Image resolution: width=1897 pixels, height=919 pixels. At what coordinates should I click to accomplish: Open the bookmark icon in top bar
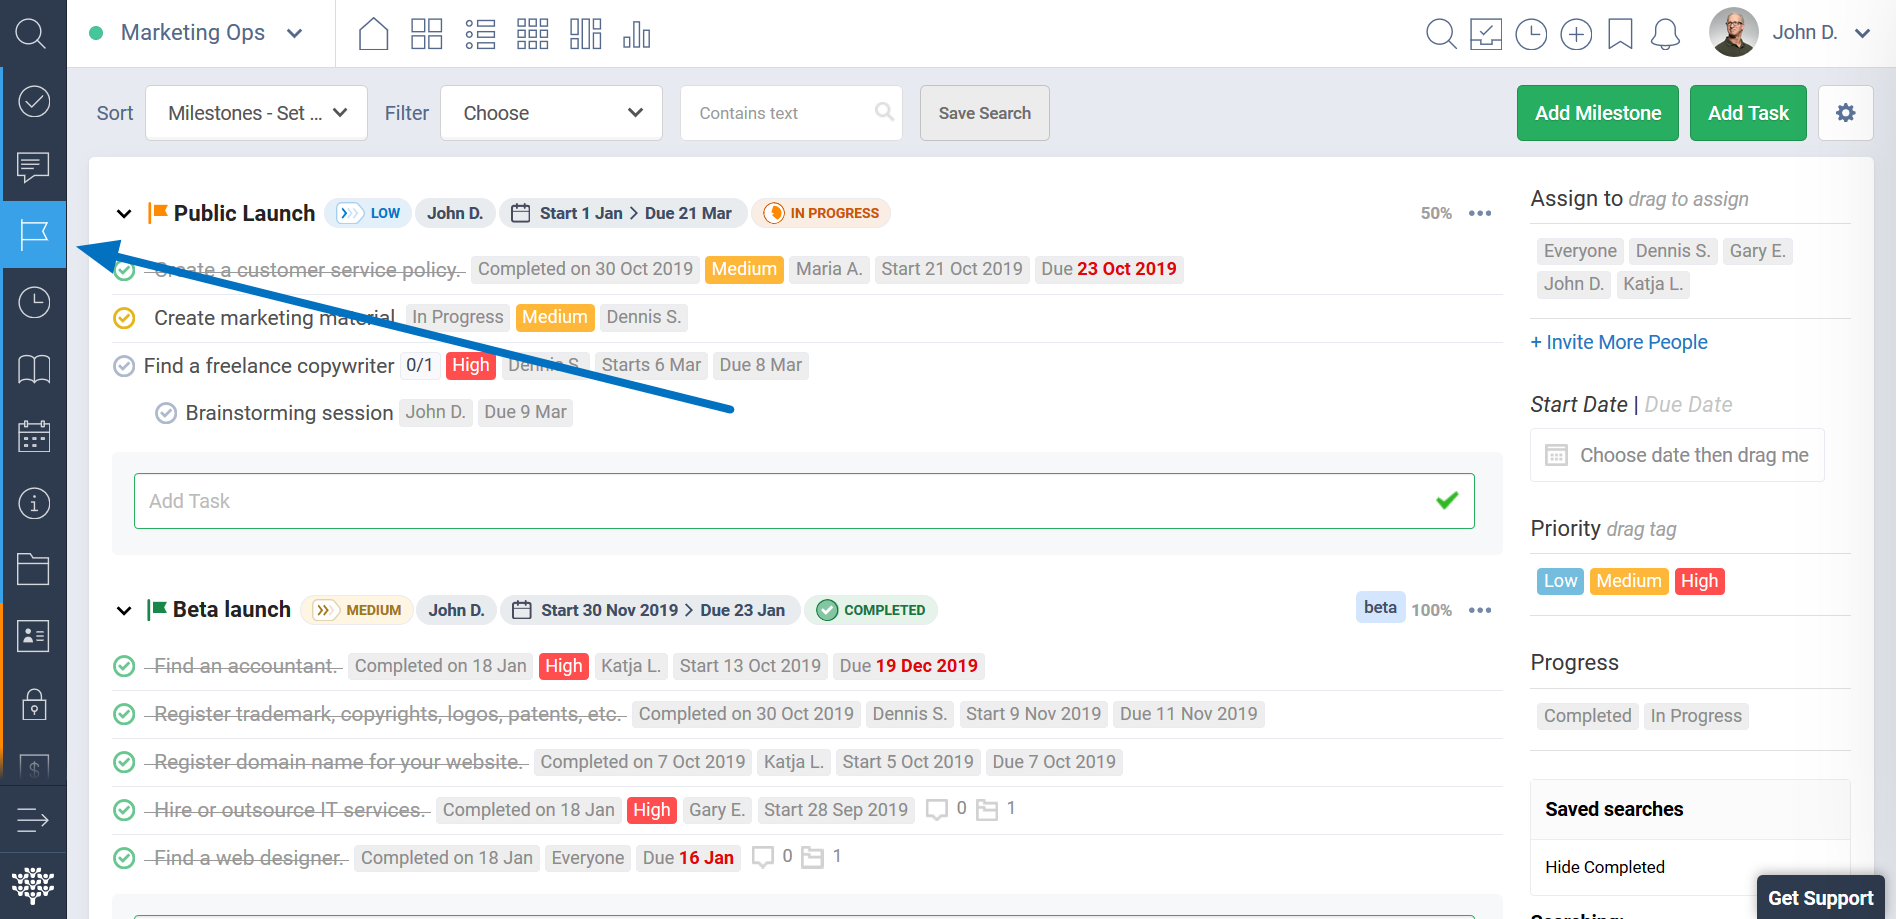pyautogui.click(x=1620, y=34)
